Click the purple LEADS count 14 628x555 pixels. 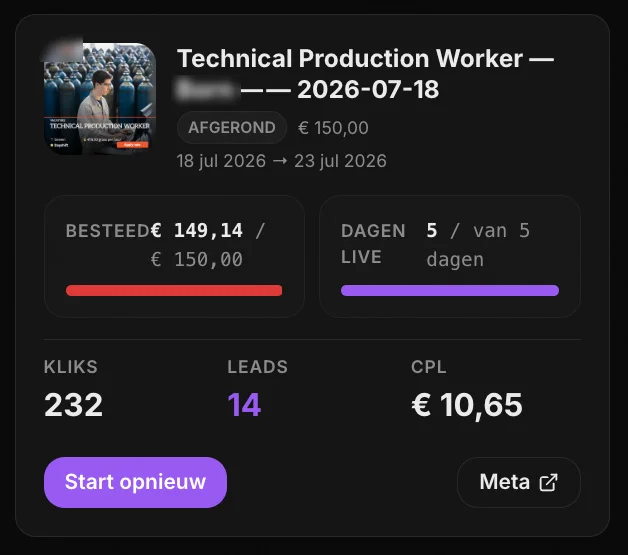[x=244, y=405]
